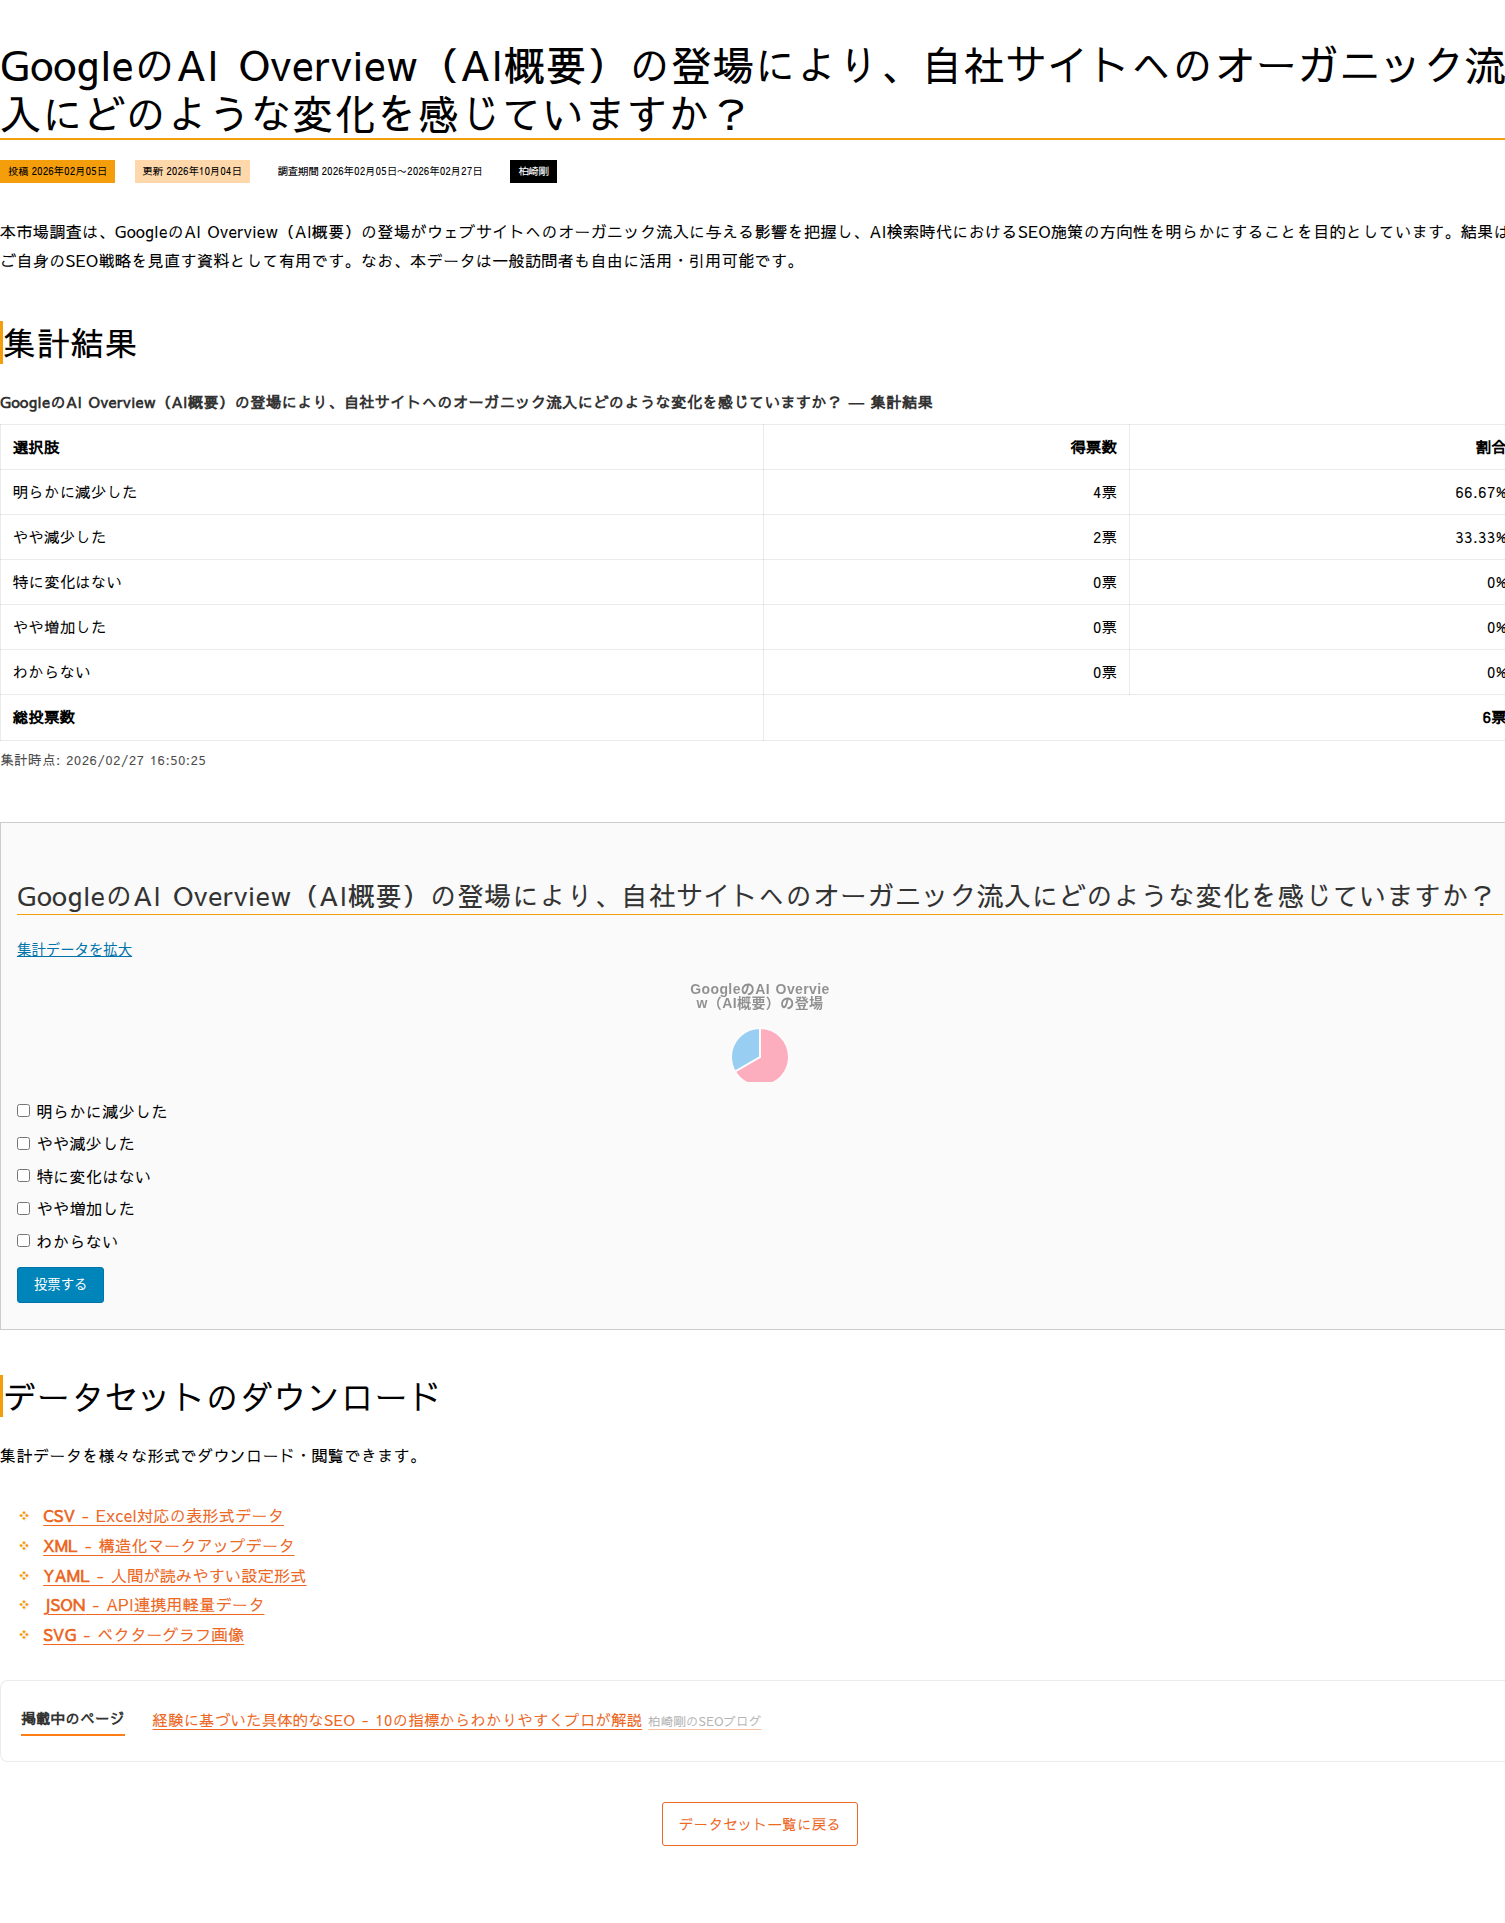Click the 柏崎剛のSEOブログ source text
Screen dimensions: 1505x1923
point(704,1721)
